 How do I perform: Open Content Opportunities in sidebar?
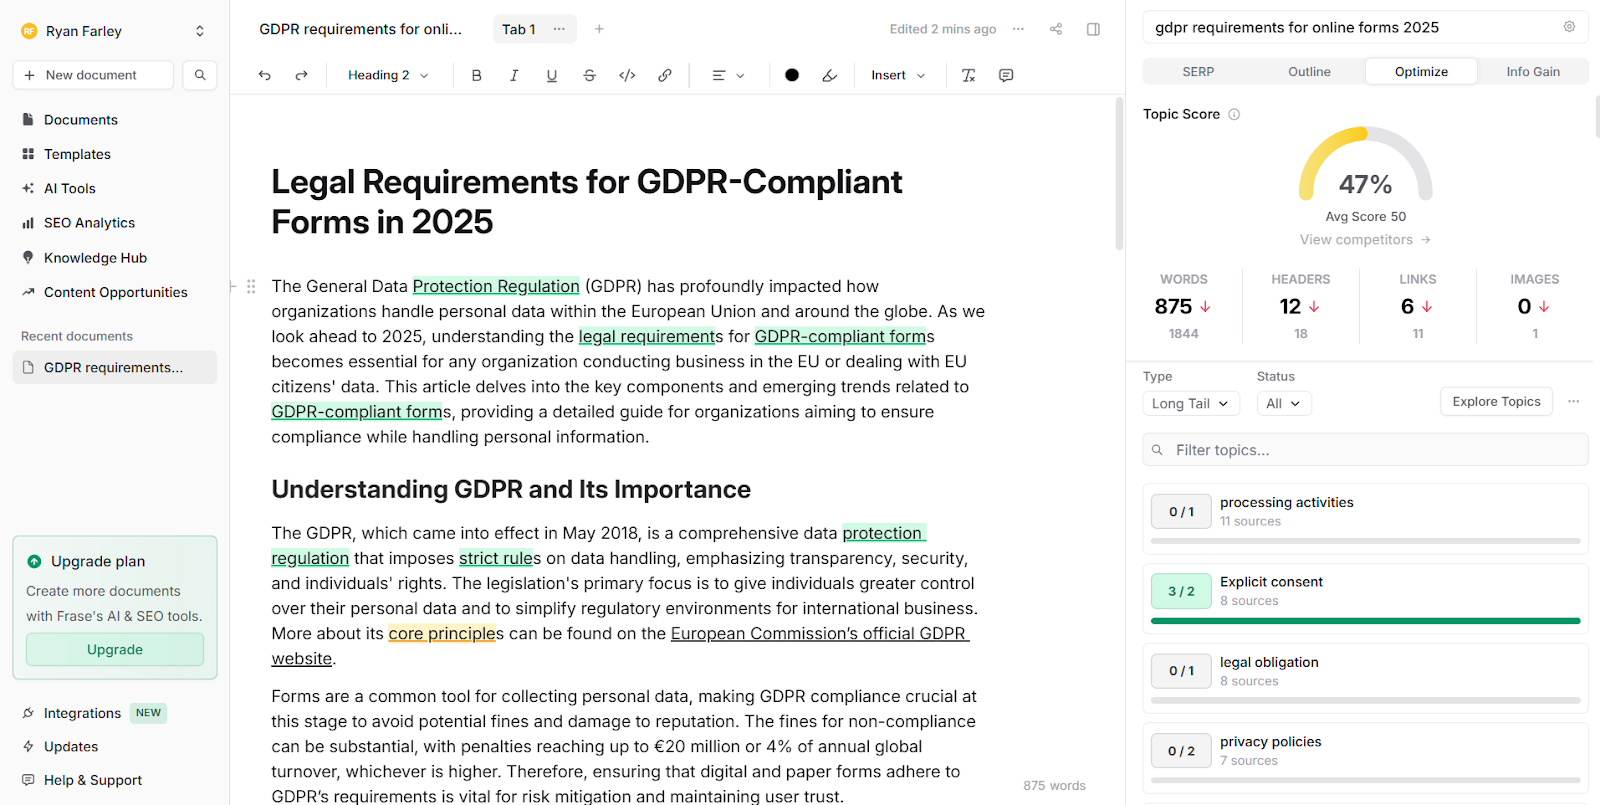(x=115, y=292)
